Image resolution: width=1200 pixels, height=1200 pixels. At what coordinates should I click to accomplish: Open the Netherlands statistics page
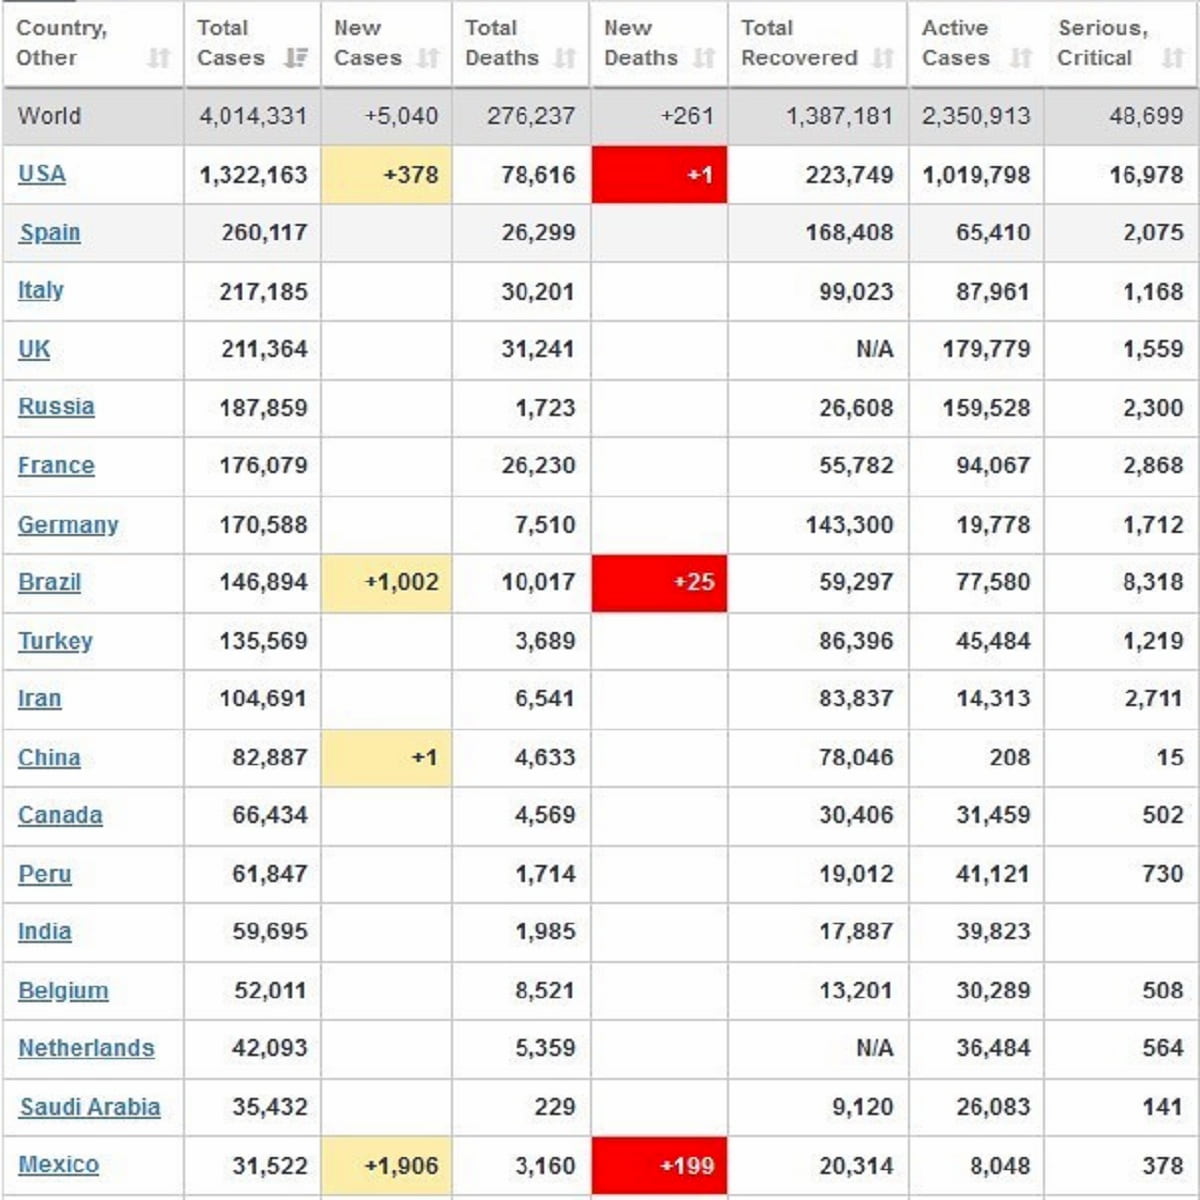85,1048
